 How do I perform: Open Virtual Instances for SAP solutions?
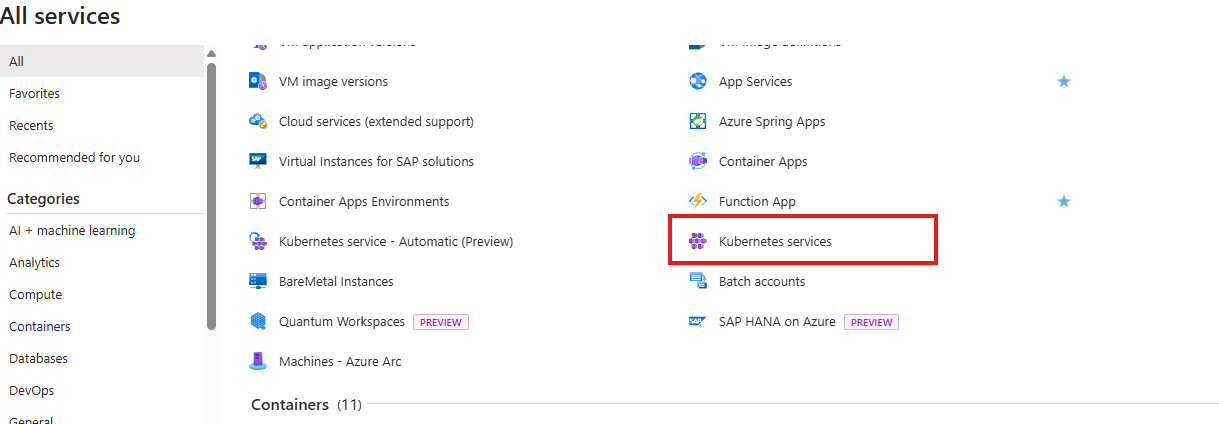[376, 161]
